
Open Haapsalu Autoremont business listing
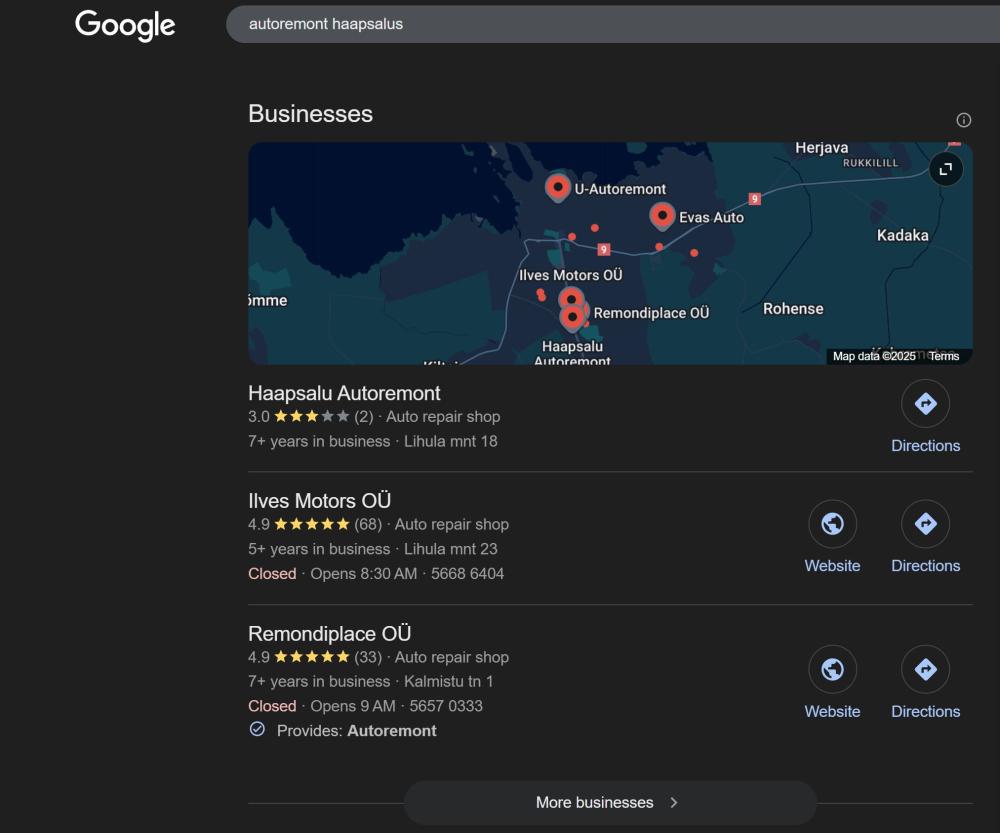point(344,393)
